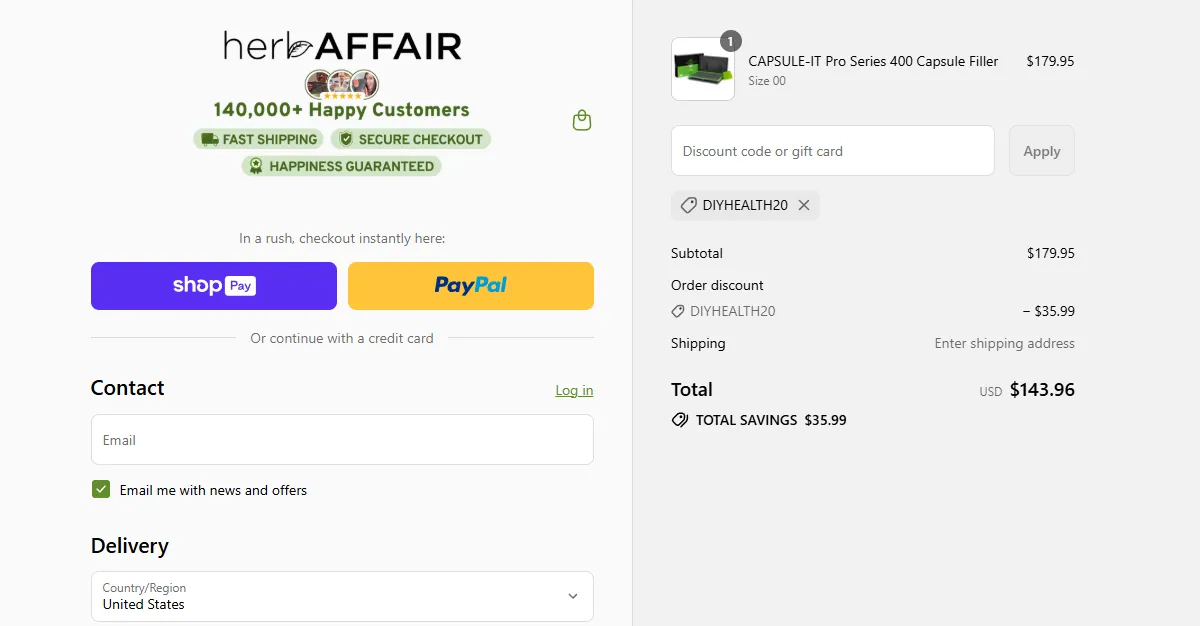Click the SECURE CHECKOUT shield icon
Image resolution: width=1200 pixels, height=626 pixels.
coord(348,139)
